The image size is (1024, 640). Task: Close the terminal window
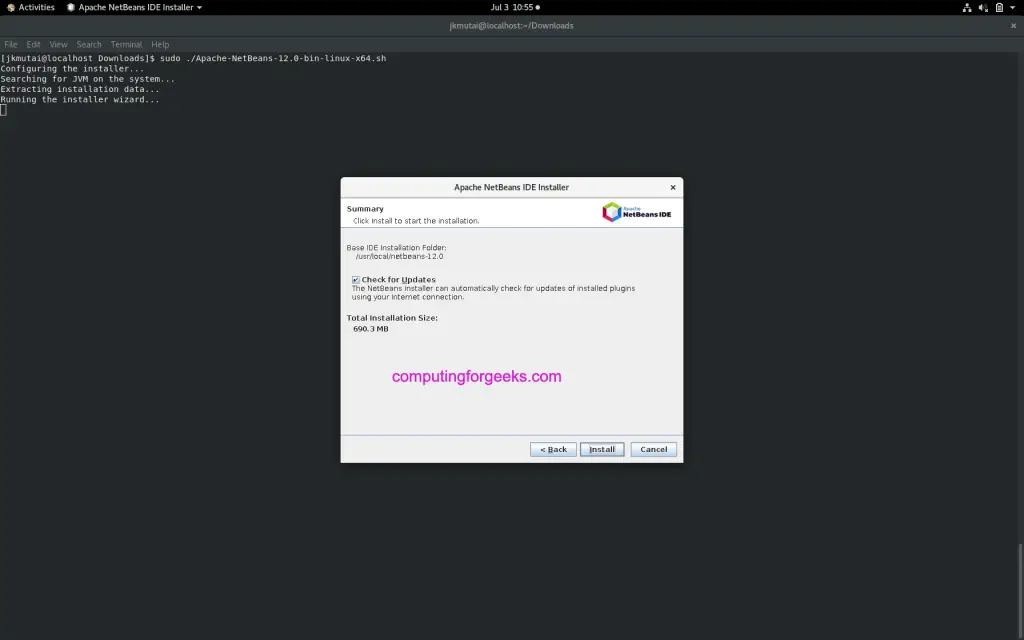[1014, 26]
